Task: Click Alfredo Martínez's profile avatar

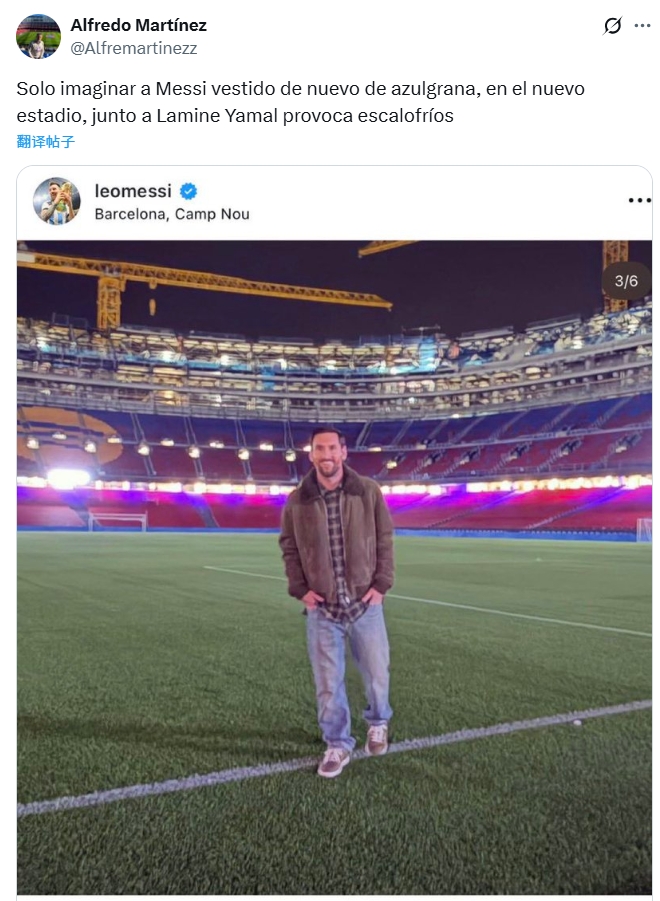Action: coord(38,36)
